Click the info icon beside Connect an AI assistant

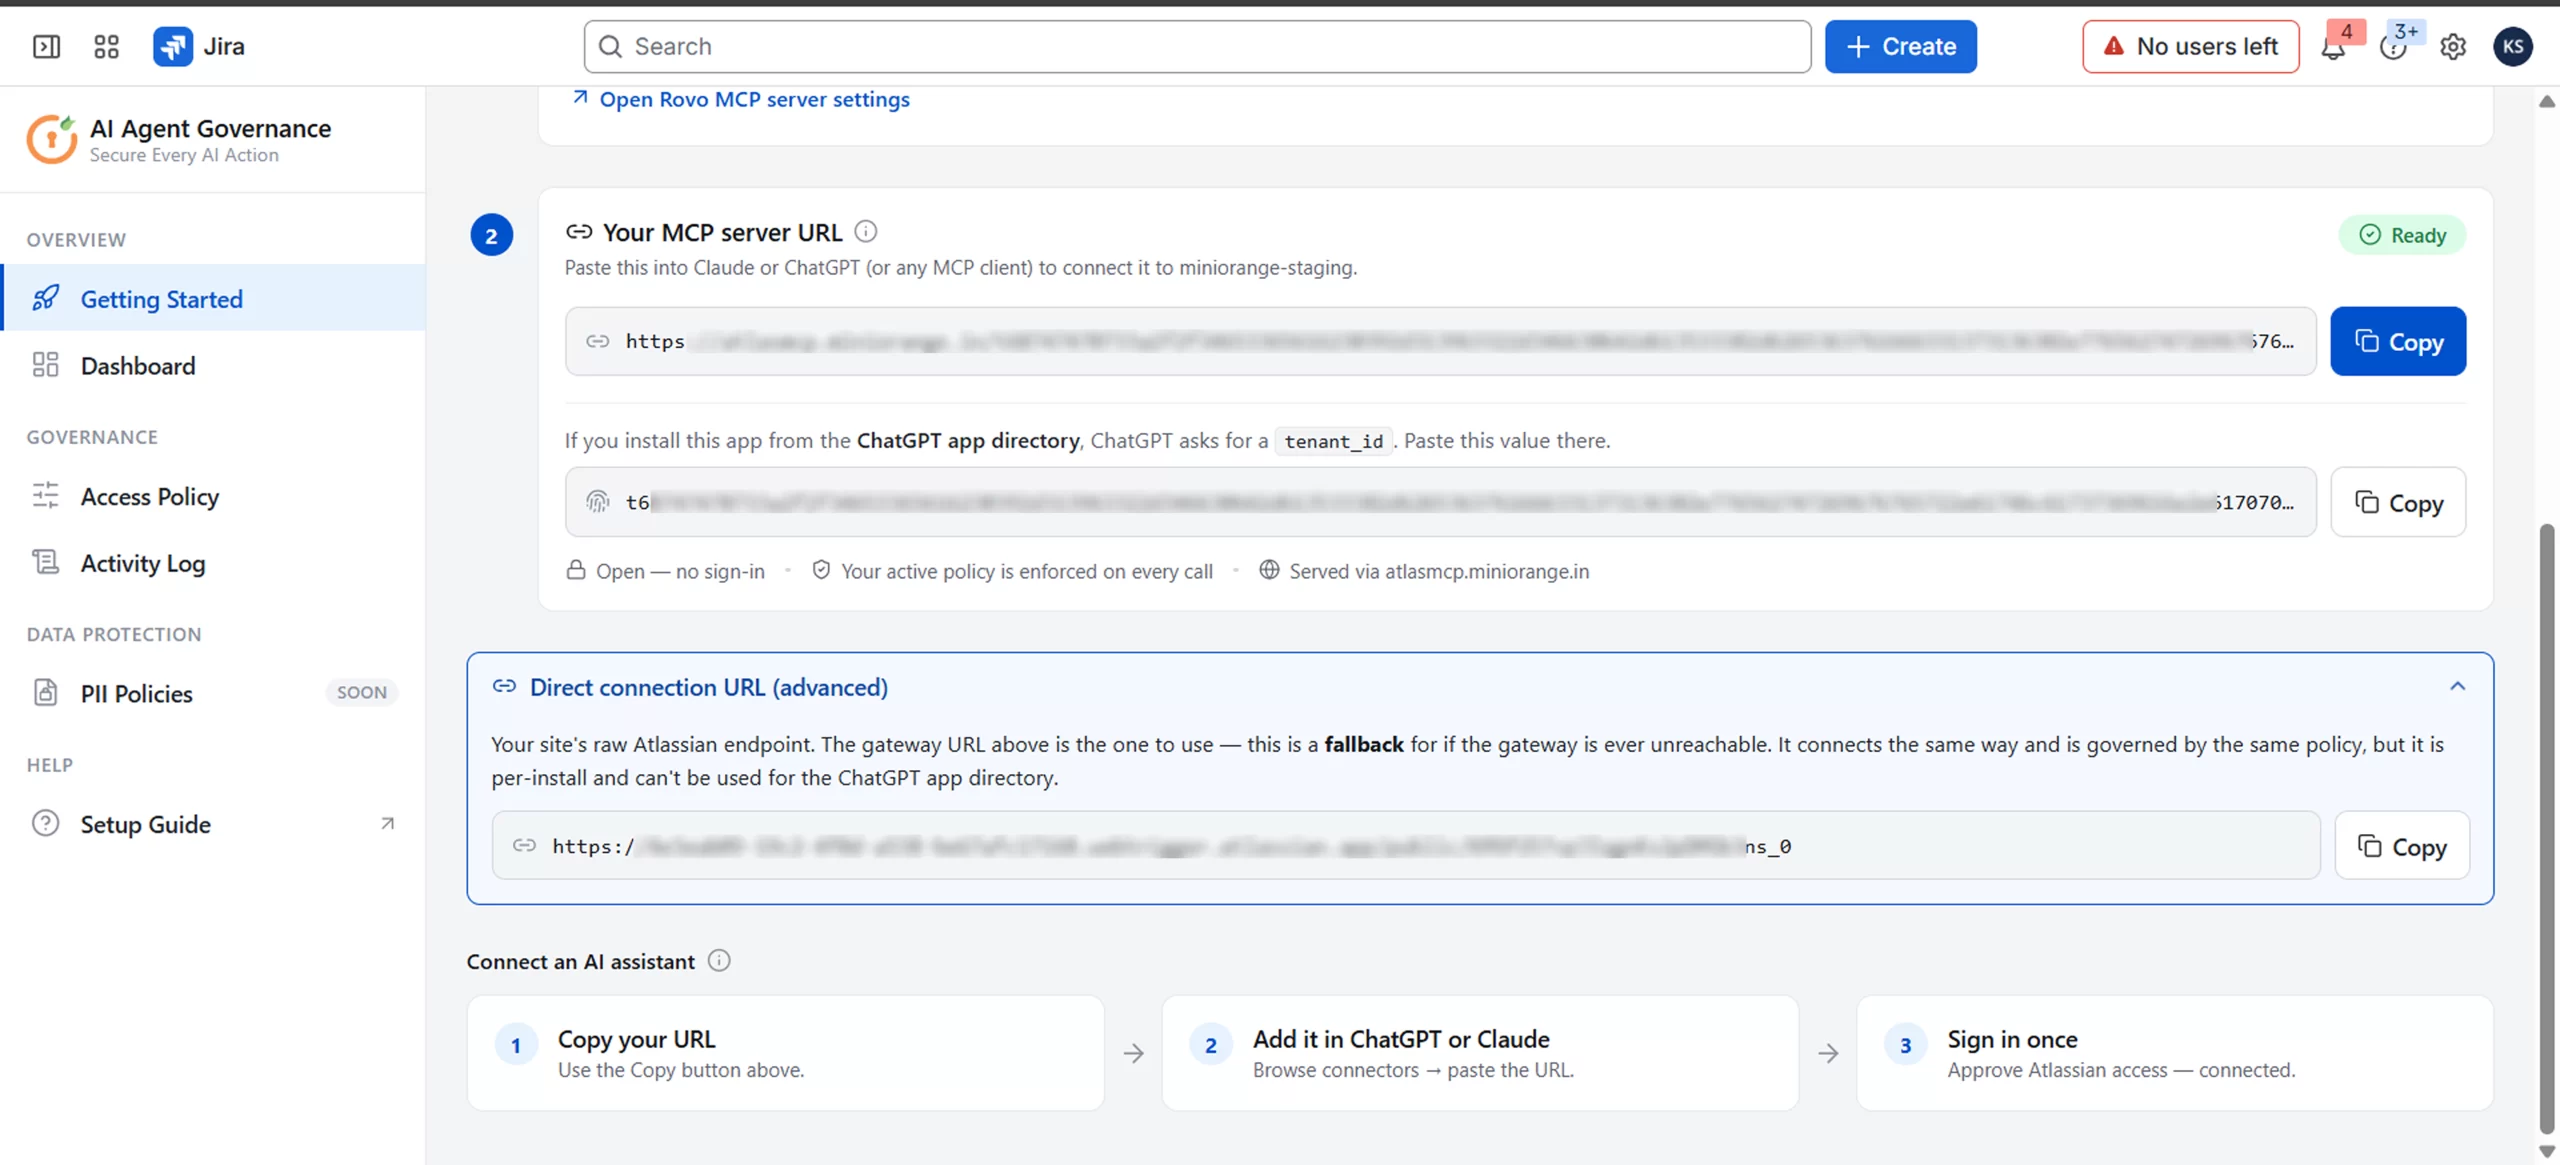click(x=719, y=961)
